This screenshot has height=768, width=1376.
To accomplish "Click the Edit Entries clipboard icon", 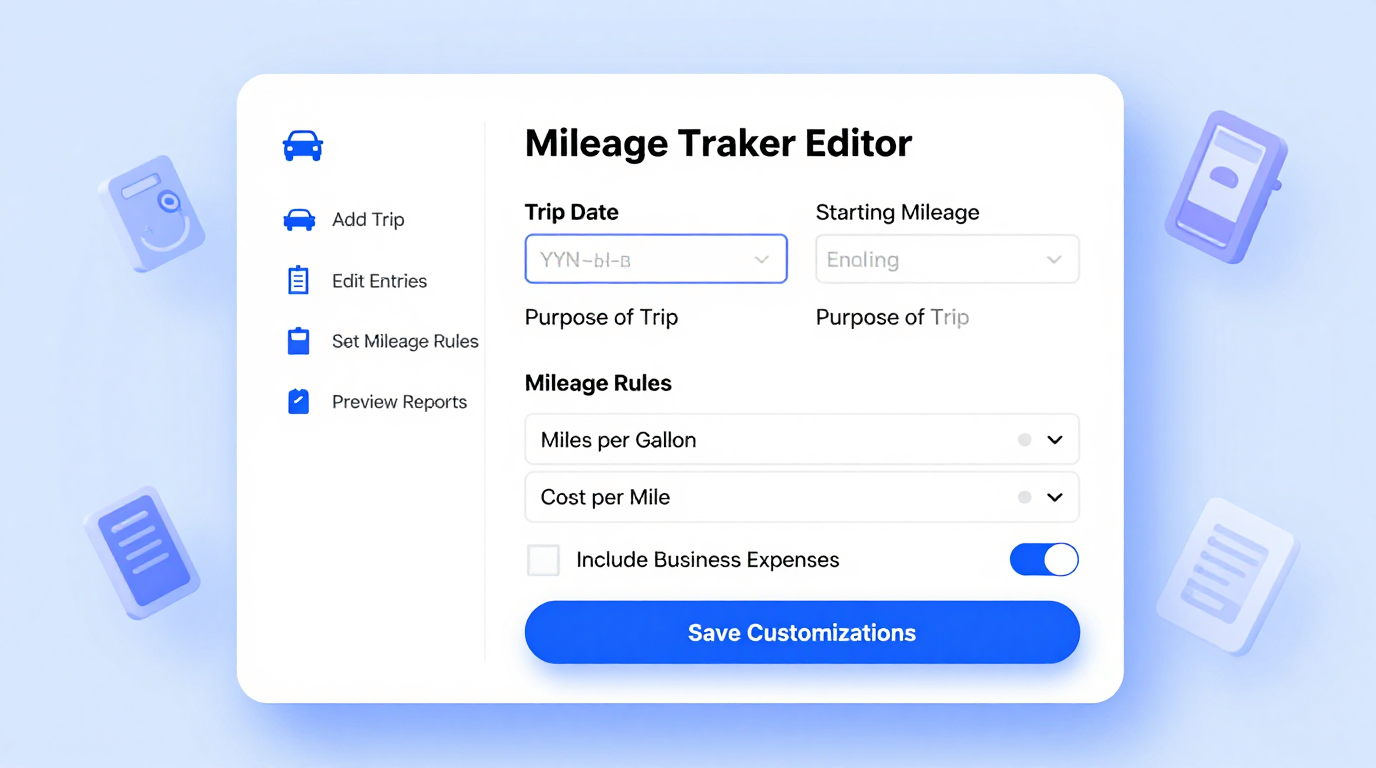I will pyautogui.click(x=298, y=280).
